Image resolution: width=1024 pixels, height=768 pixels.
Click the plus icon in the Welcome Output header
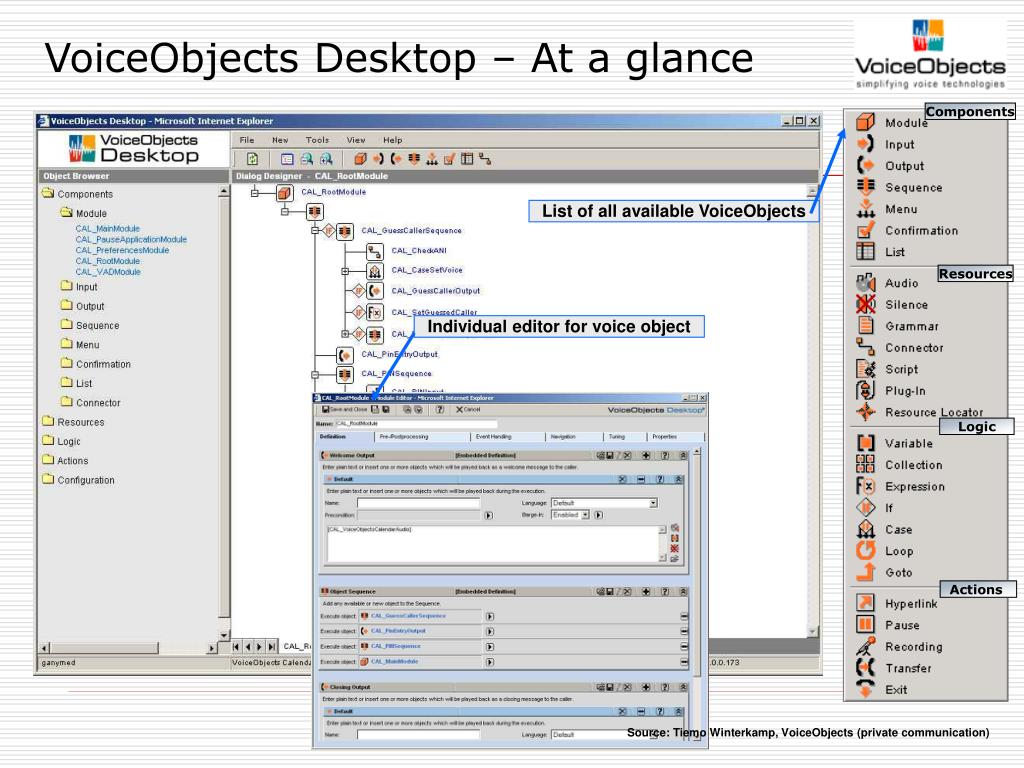click(645, 456)
